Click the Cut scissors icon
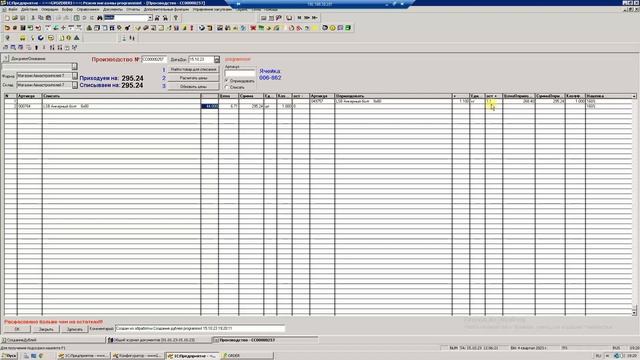This screenshot has height=360, width=640. [33, 18]
